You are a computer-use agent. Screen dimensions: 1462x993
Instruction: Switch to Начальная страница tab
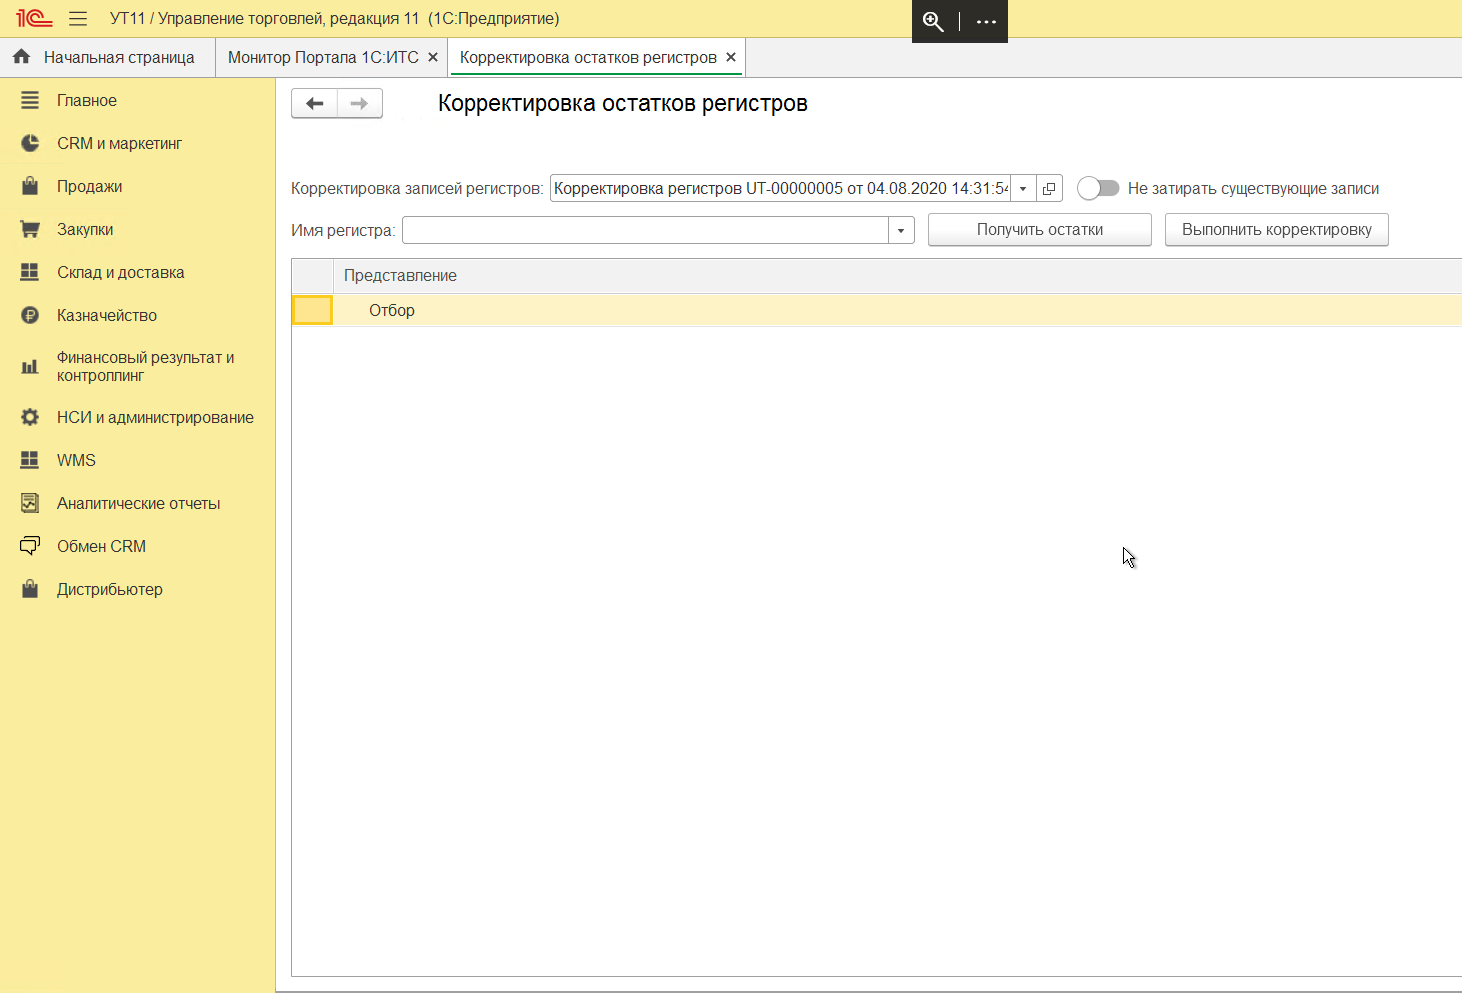[x=107, y=57]
